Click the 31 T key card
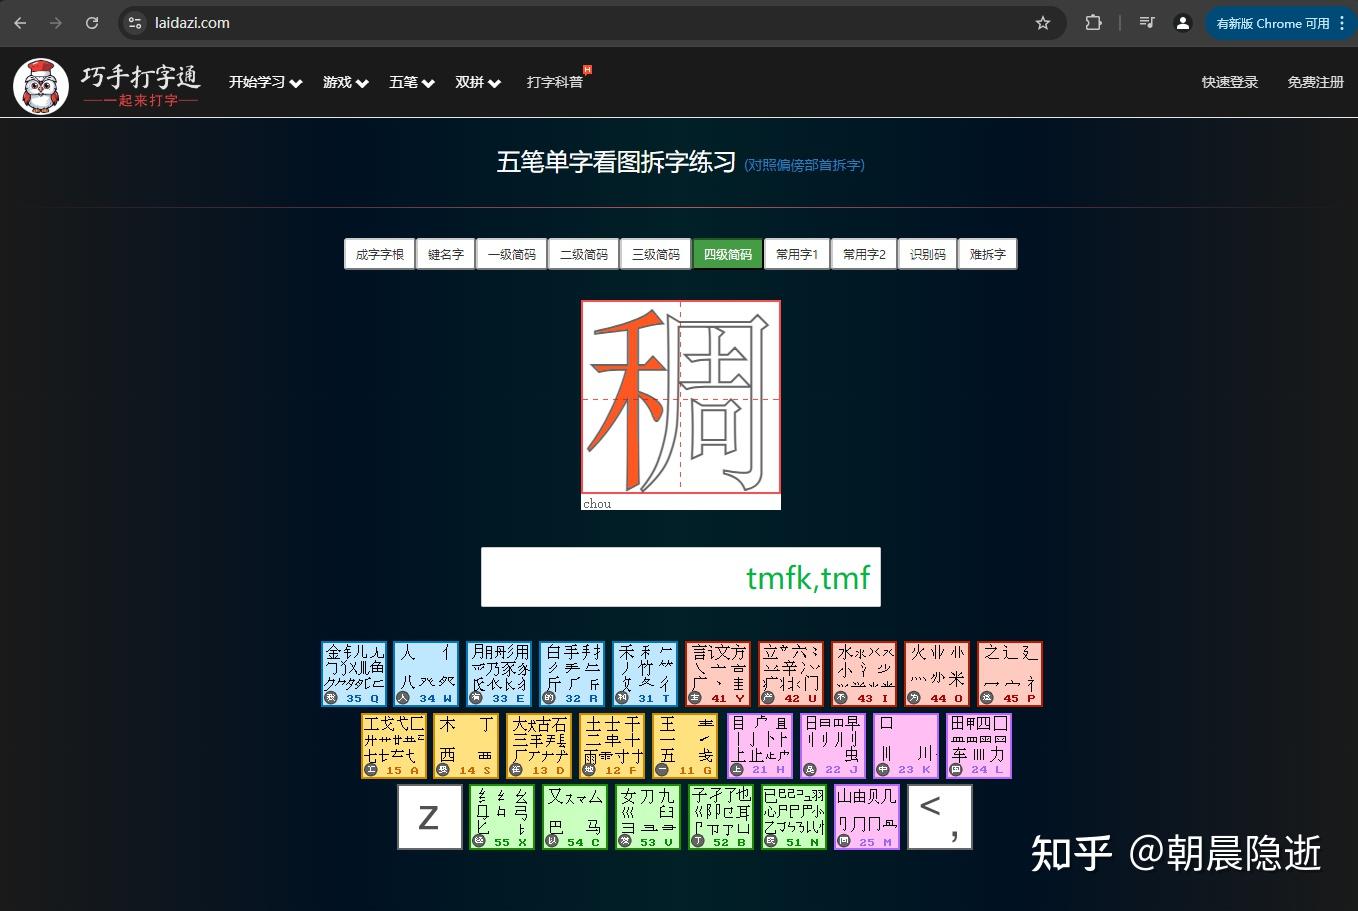 (645, 674)
